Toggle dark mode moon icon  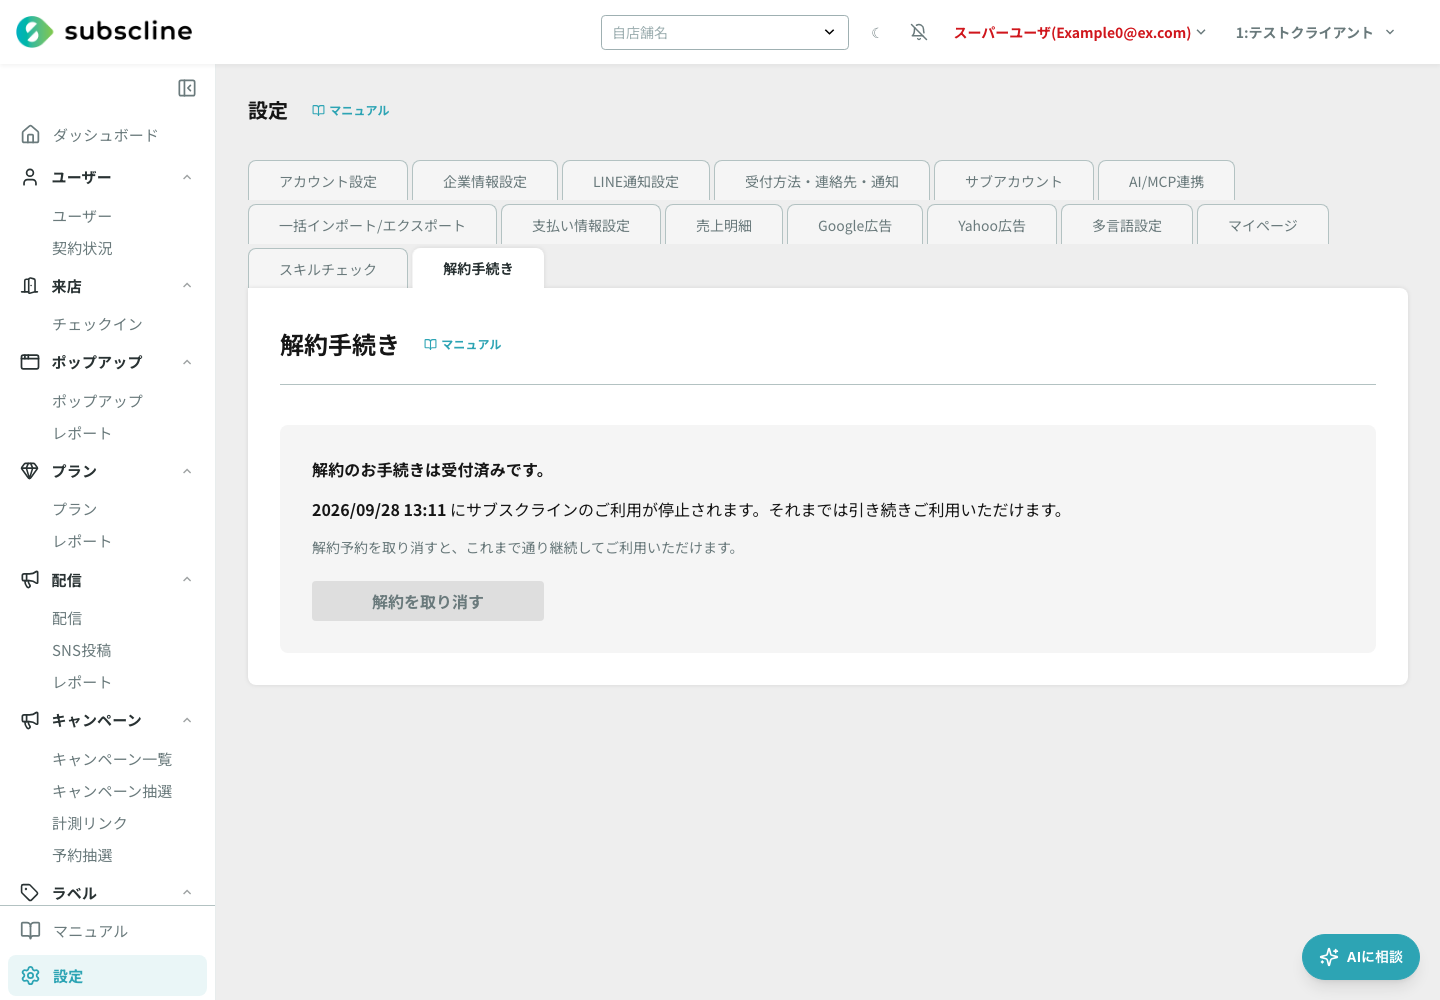(x=875, y=33)
